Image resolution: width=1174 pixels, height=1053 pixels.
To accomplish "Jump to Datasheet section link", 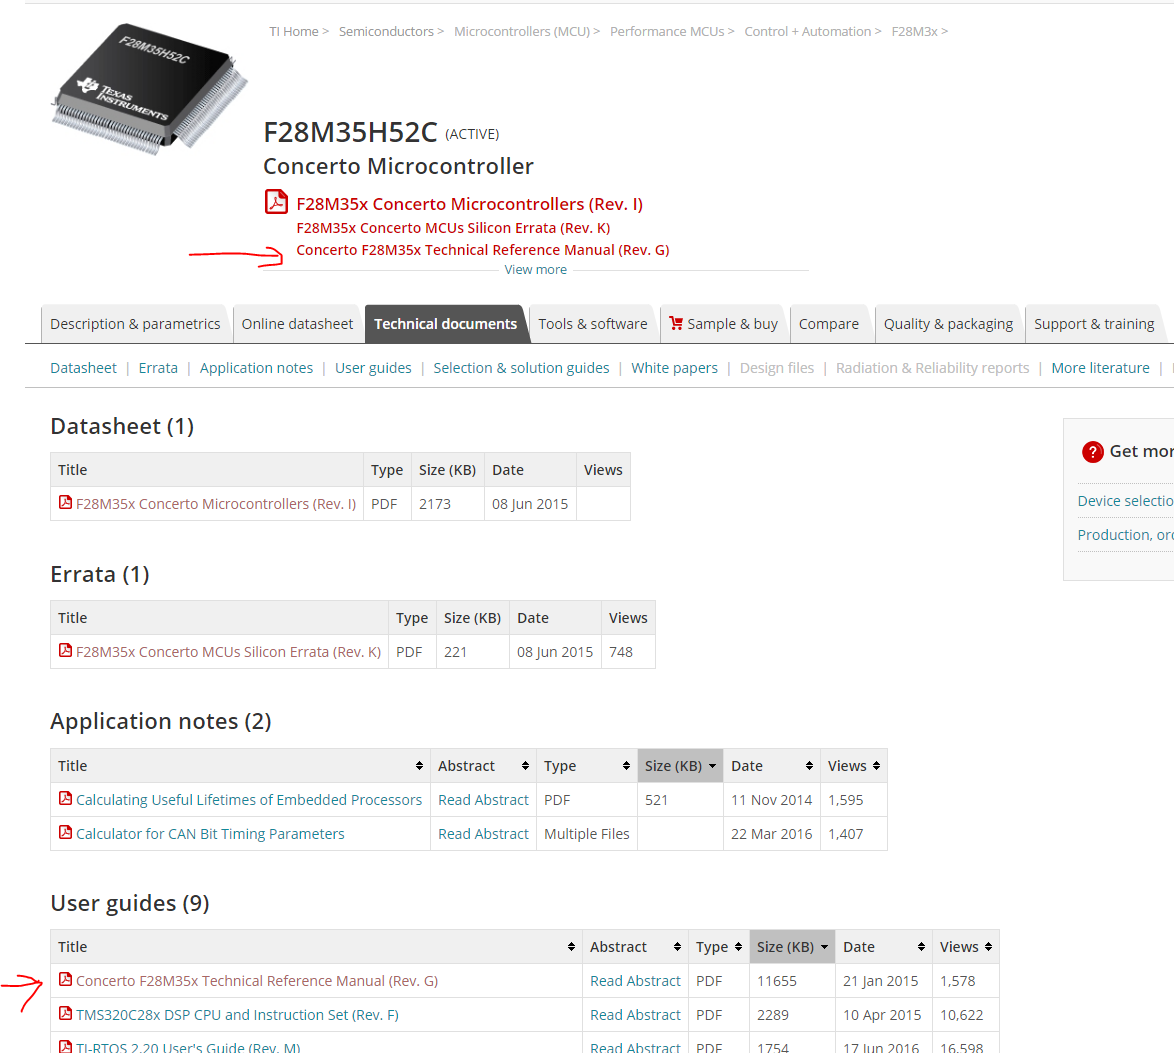I will [x=83, y=368].
